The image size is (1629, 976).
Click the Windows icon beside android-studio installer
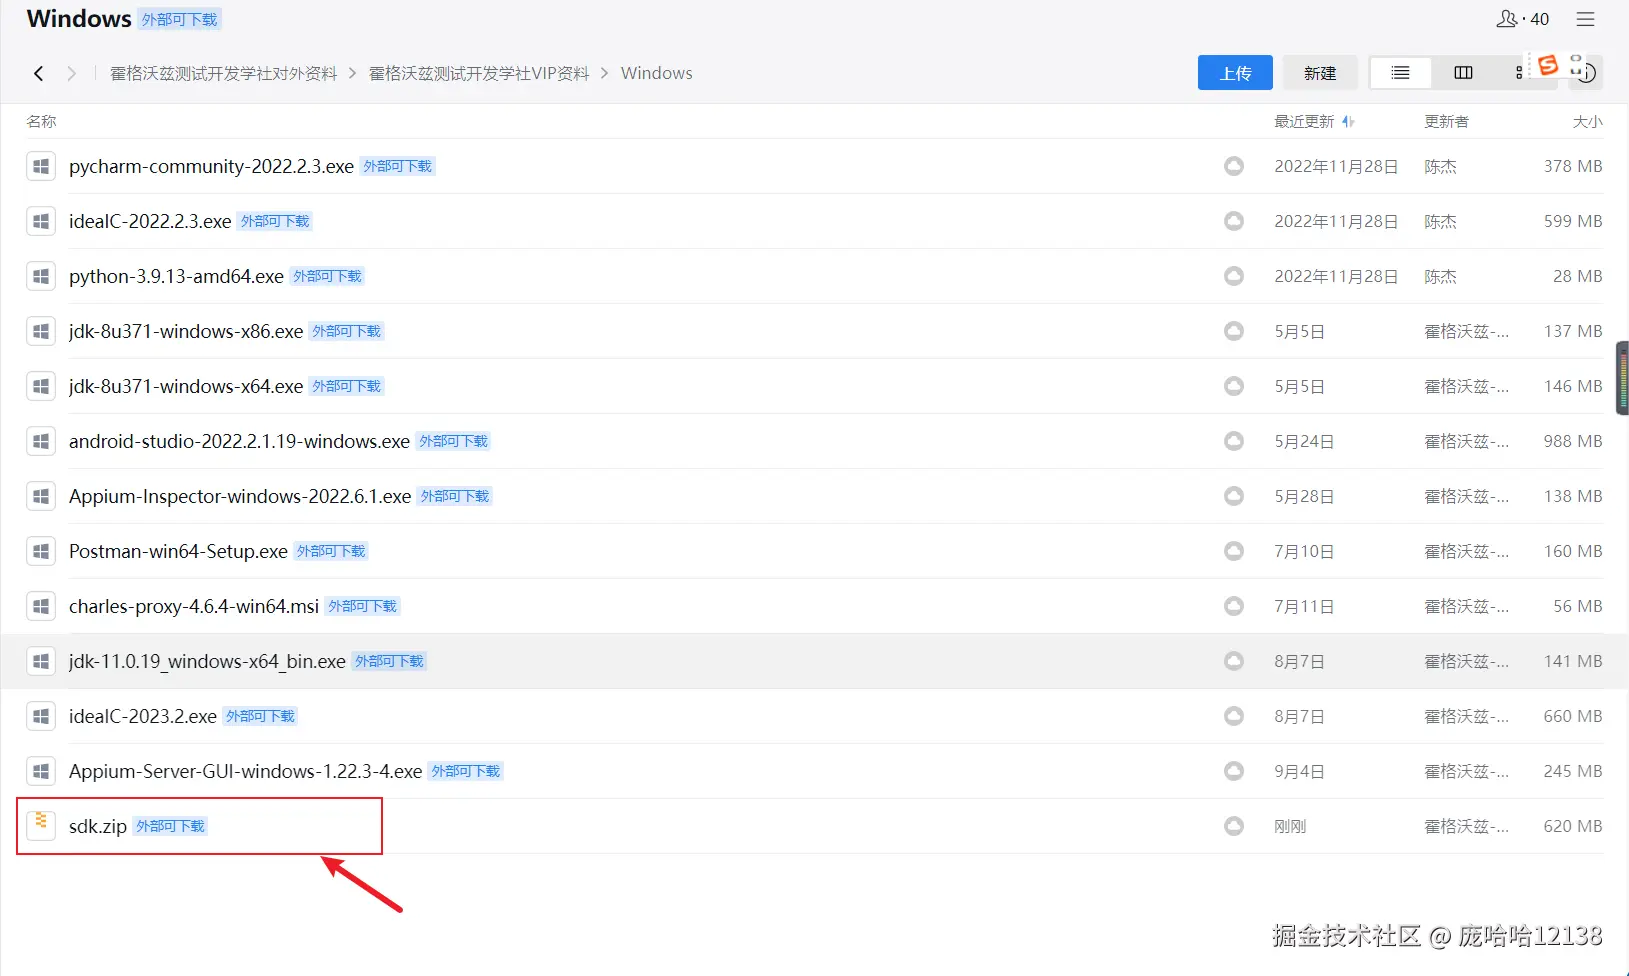coord(40,440)
